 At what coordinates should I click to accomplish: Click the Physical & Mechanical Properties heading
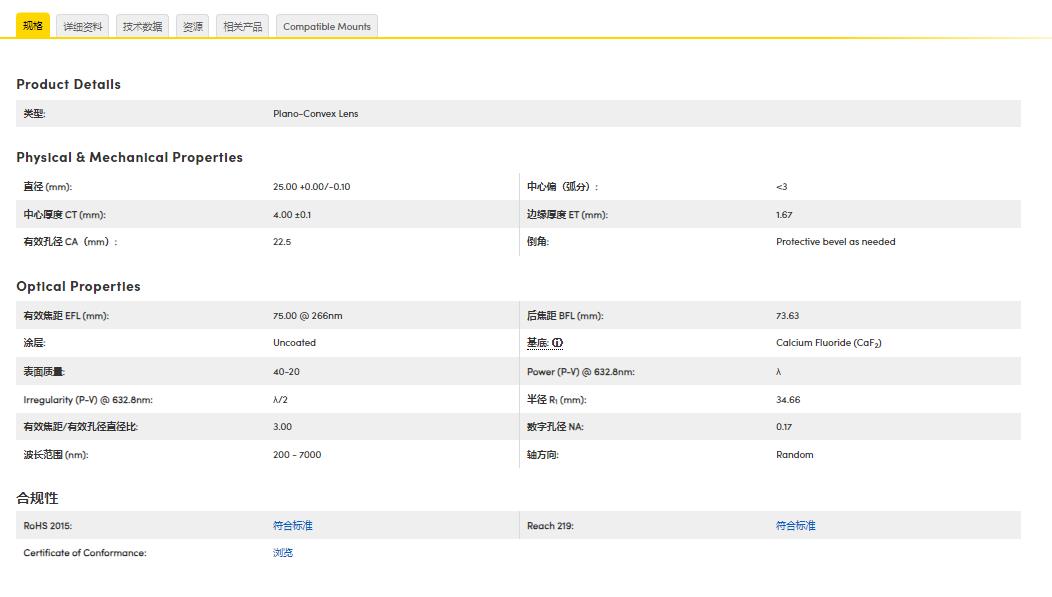tap(129, 157)
